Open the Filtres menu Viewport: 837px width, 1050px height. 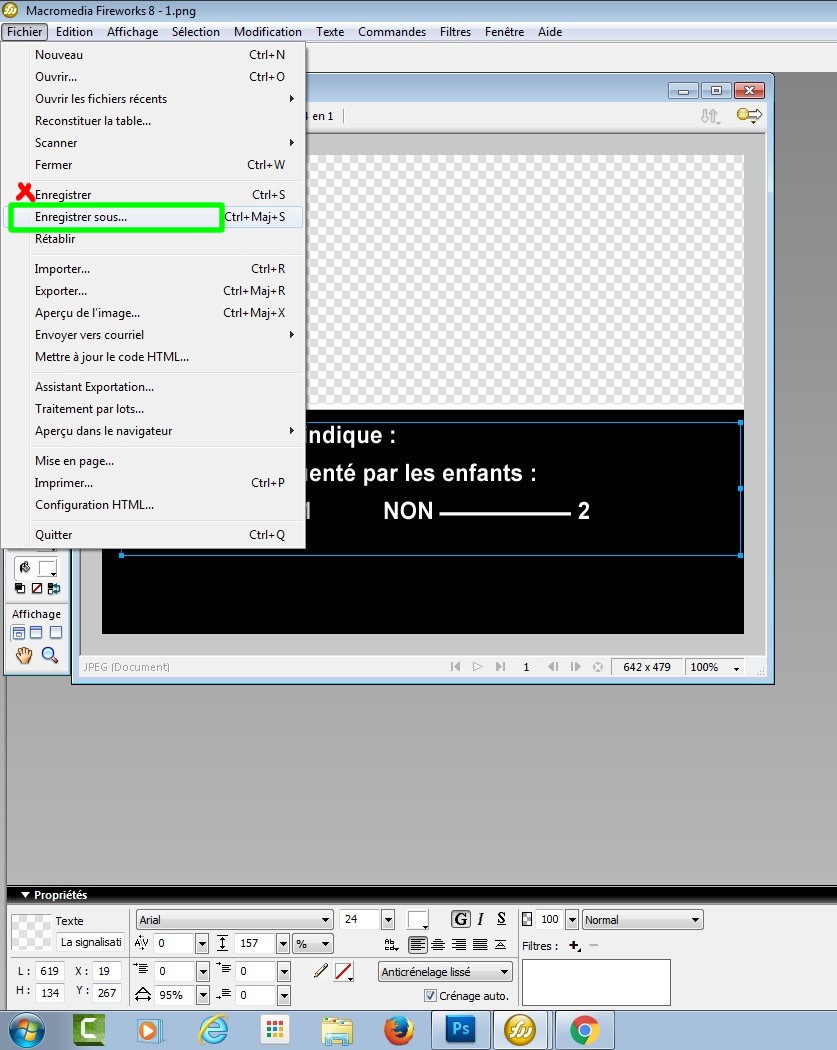(455, 31)
